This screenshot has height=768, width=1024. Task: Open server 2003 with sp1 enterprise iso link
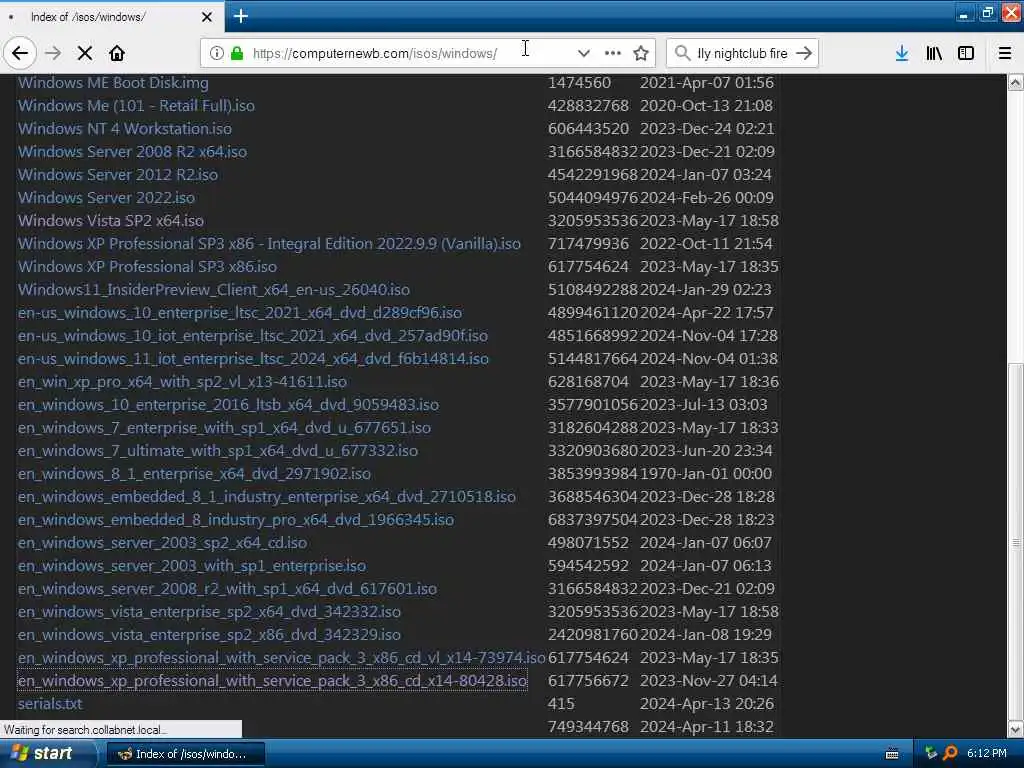(191, 566)
